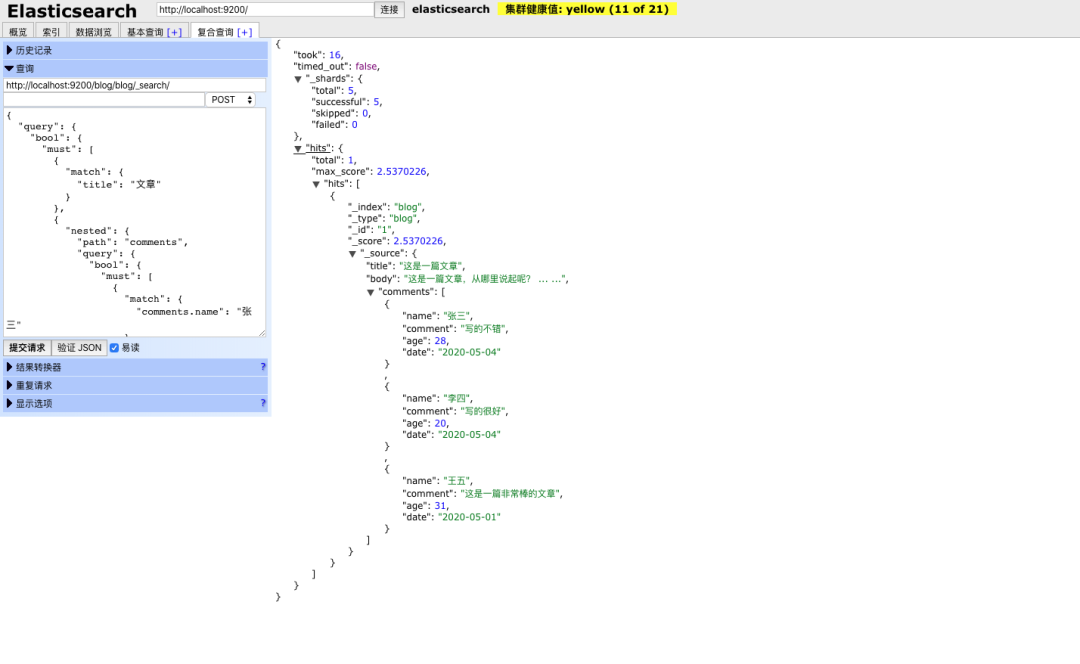The image size is (1080, 664).
Task: Expand the 历史记录 history section
Action: coord(136,50)
